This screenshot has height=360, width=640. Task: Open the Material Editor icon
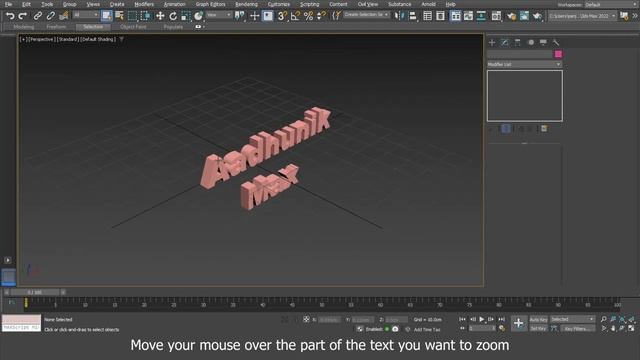tap(496, 16)
